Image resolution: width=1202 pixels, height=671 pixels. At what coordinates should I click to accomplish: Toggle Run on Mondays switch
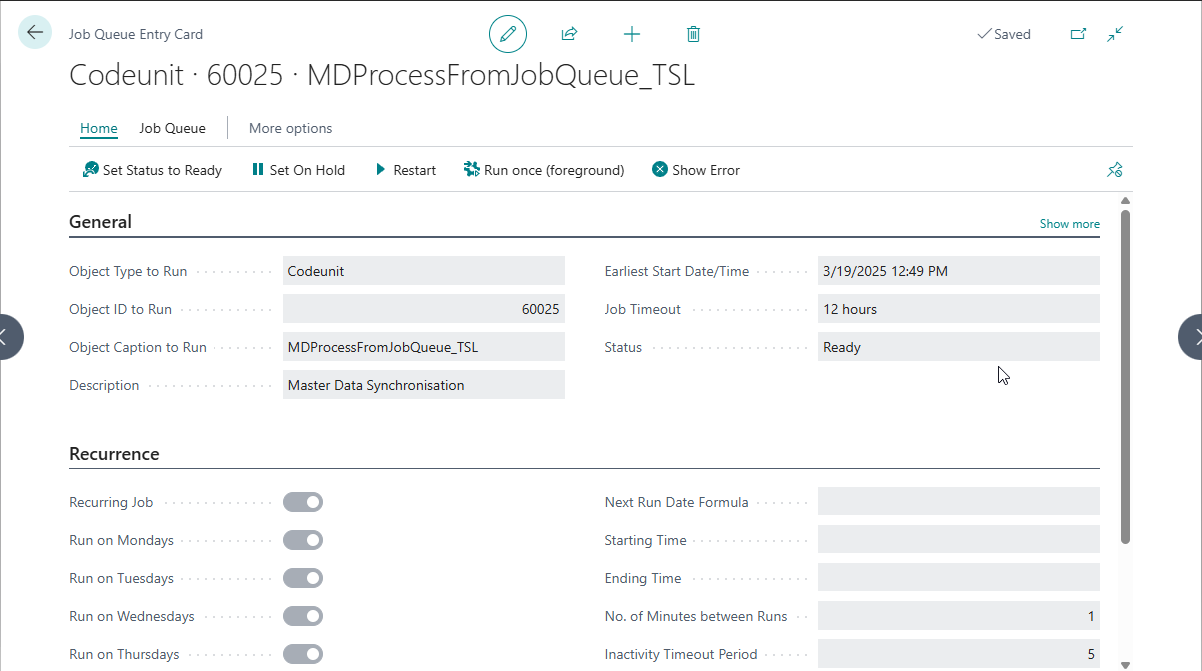coord(303,540)
